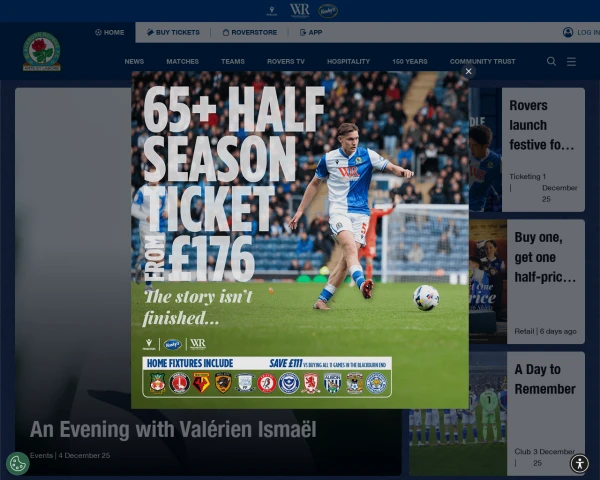Click the Middlesbrough crest in home fixtures

pyautogui.click(x=311, y=383)
